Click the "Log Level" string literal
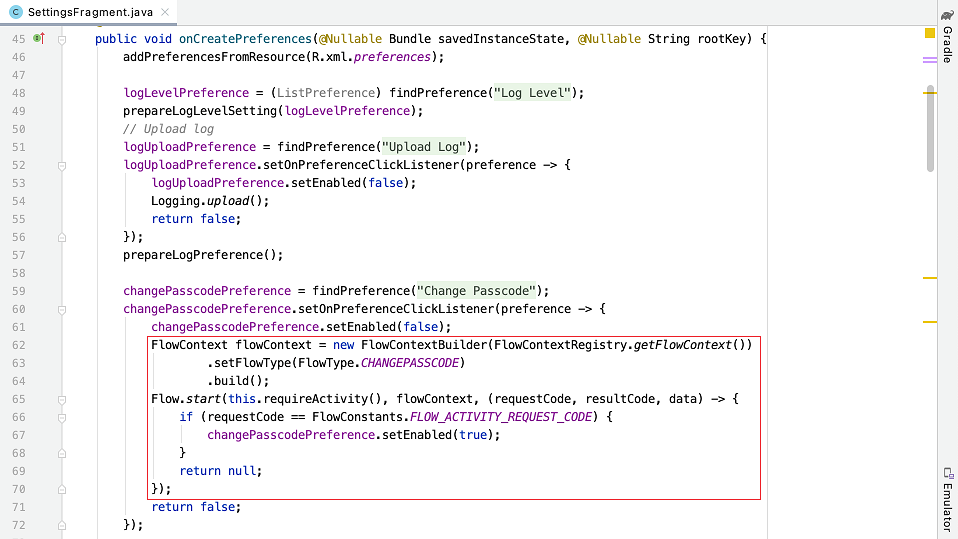The width and height of the screenshot is (958, 539). (532, 93)
